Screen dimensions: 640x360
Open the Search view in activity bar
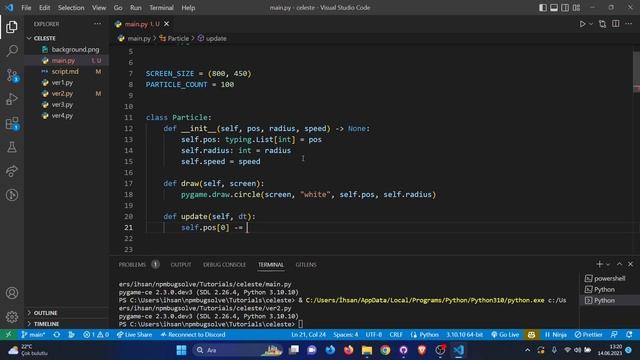12,51
